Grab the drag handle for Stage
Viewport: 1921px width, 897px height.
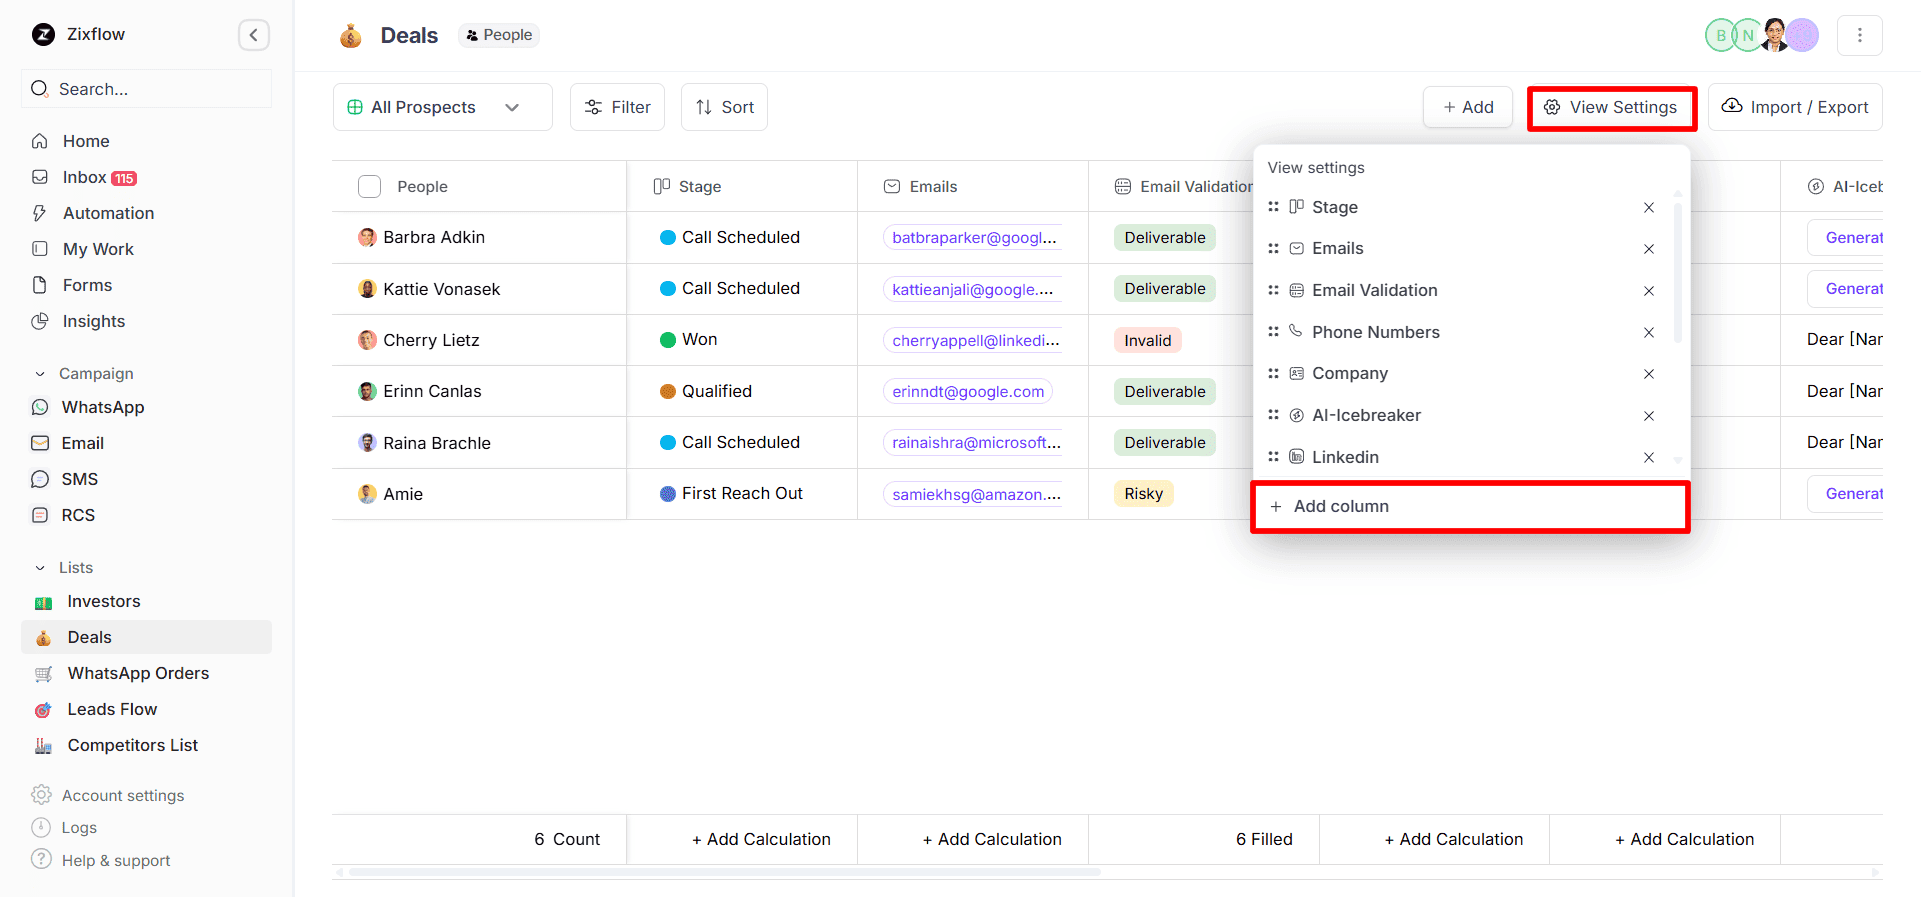click(1273, 207)
